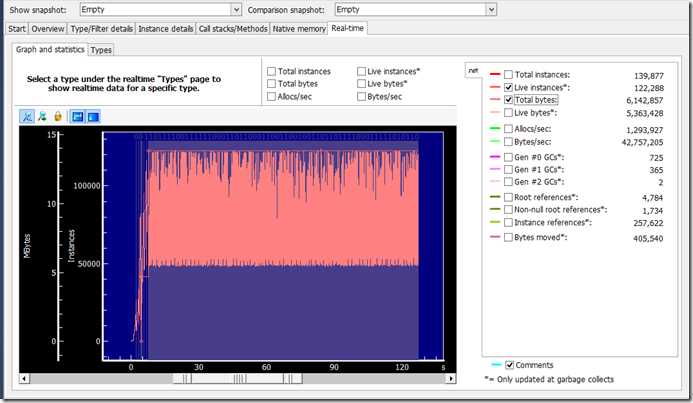Click the magenta Gen #0 GCs color swatch
The width and height of the screenshot is (693, 403).
pyautogui.click(x=495, y=157)
